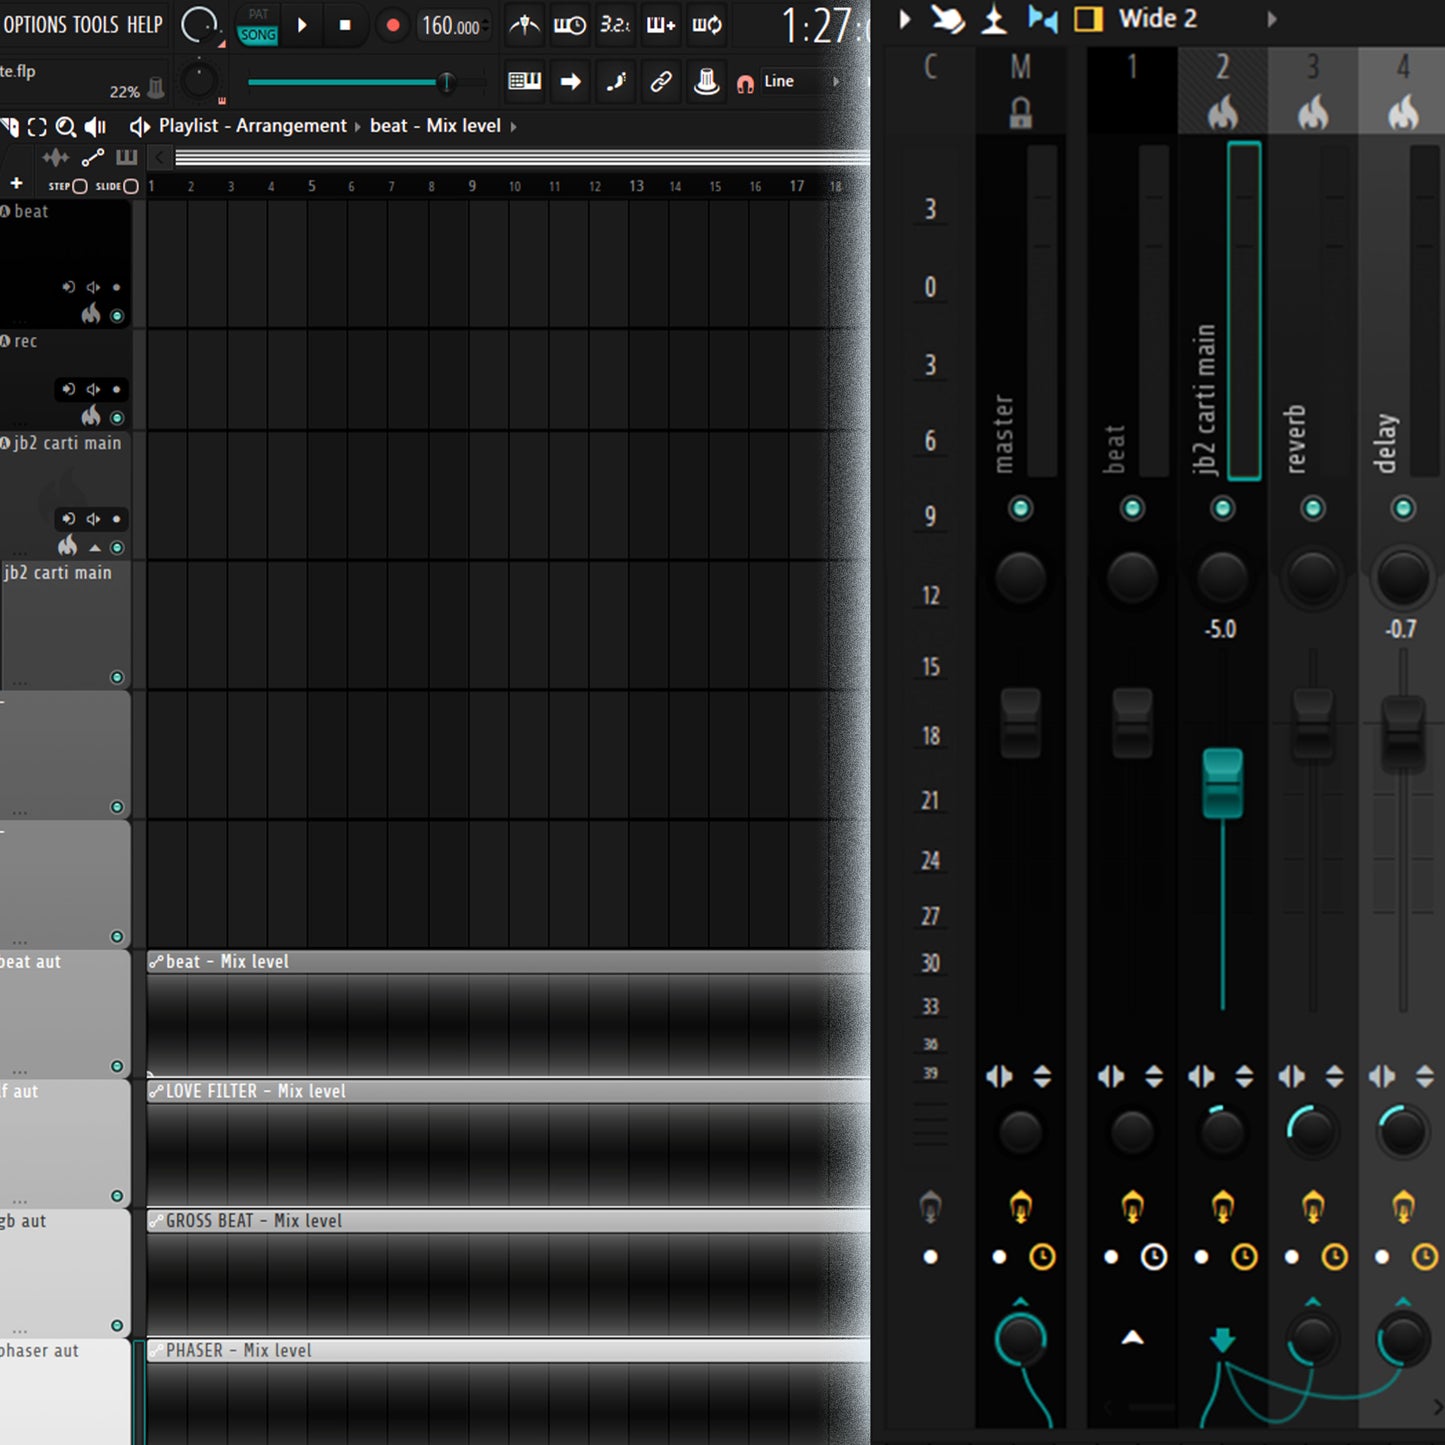This screenshot has height=1445, width=1445.
Task: Mute the rec playlist track
Action: point(117,418)
